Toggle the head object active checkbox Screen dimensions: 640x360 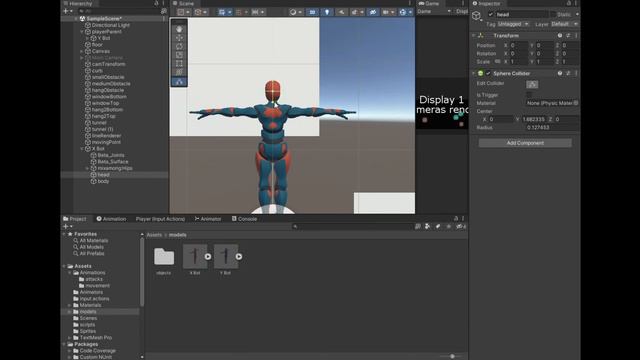coord(491,14)
